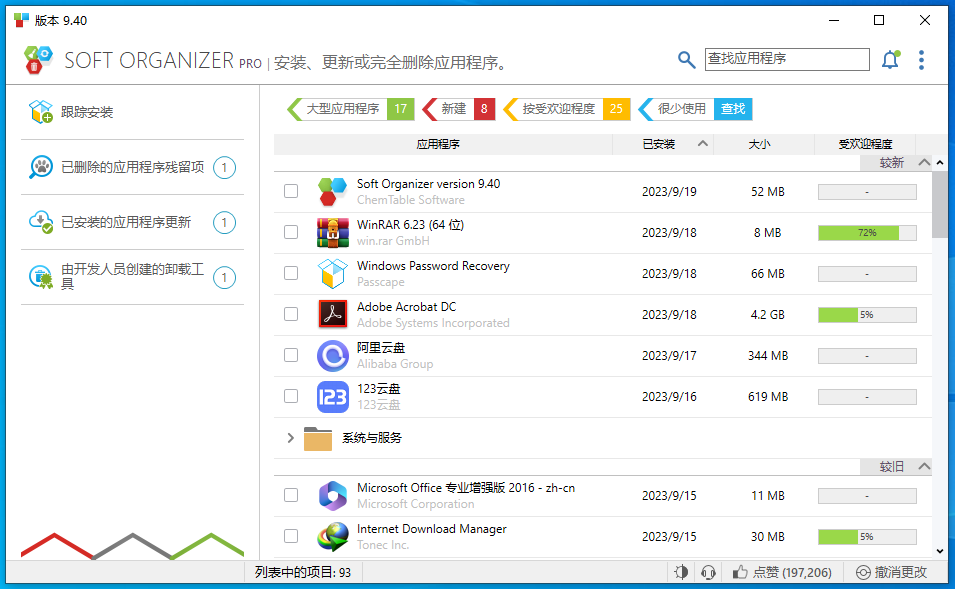Open the notifications bell icon
The width and height of the screenshot is (955, 589).
pos(889,60)
